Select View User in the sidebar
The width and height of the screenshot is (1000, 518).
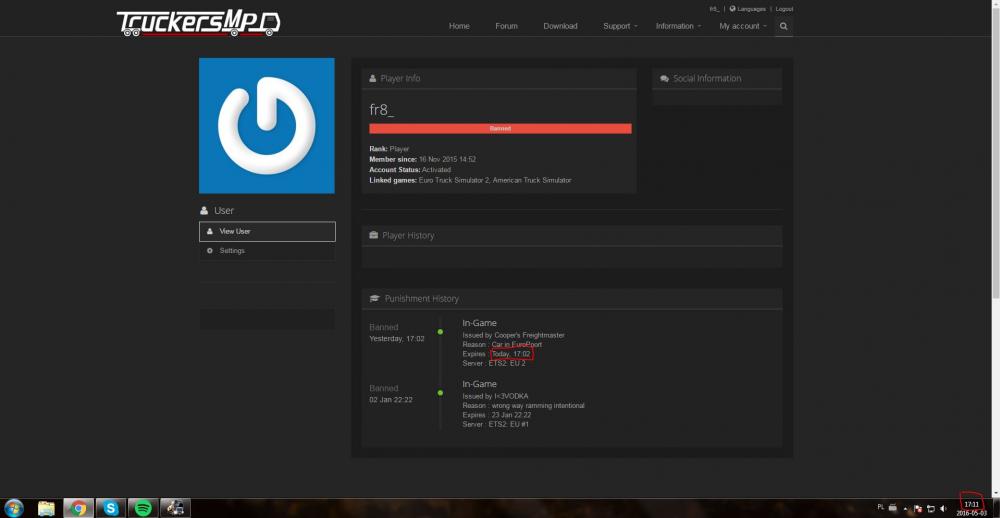tap(267, 231)
